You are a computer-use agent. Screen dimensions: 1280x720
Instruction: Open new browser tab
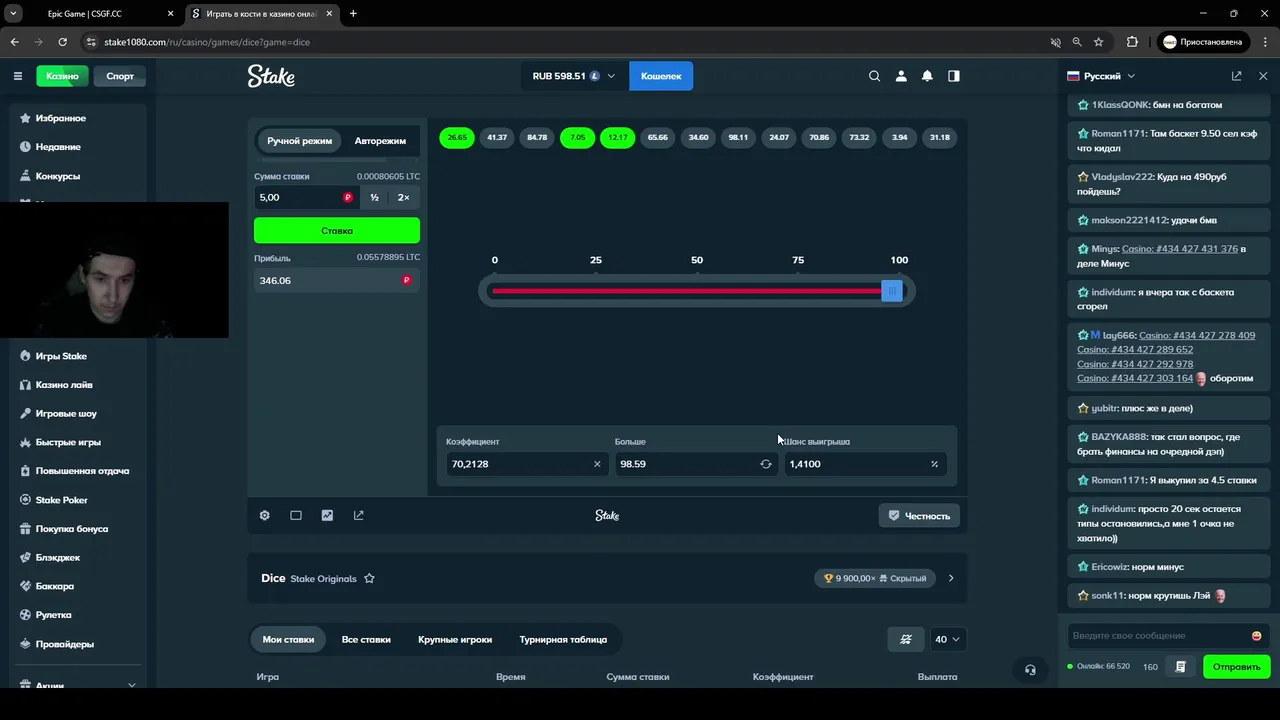point(353,14)
